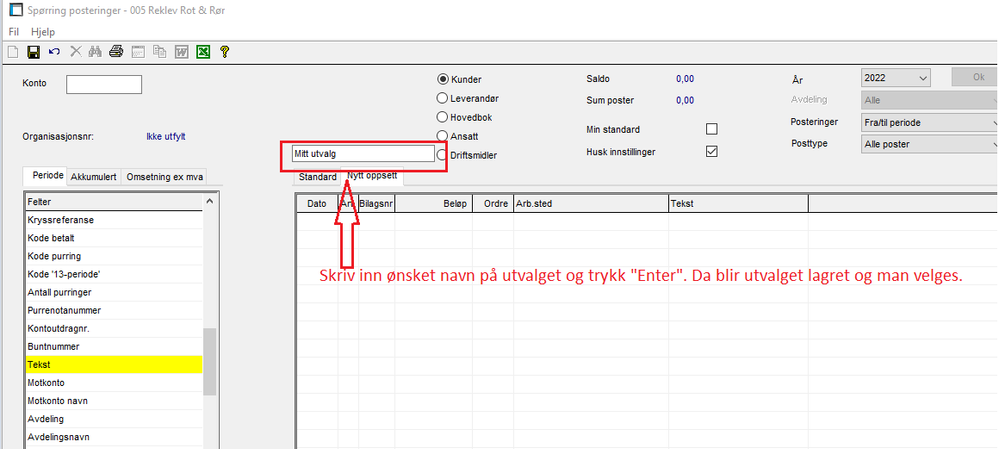Click the binoculars search icon
This screenshot has width=999, height=449.
pyautogui.click(x=96, y=52)
